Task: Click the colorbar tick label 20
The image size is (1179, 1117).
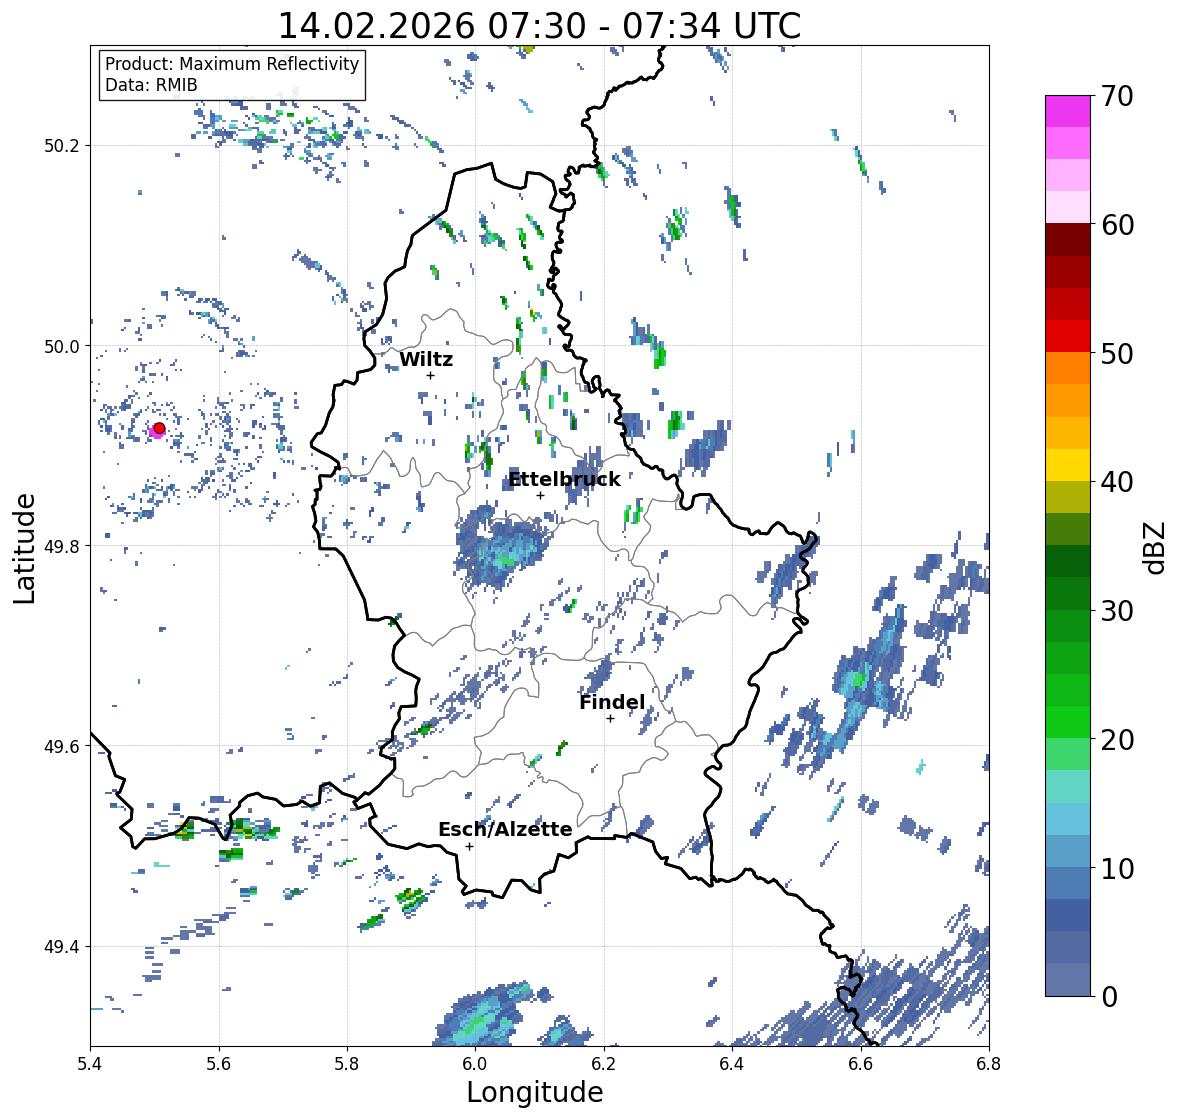Action: coord(1117,740)
